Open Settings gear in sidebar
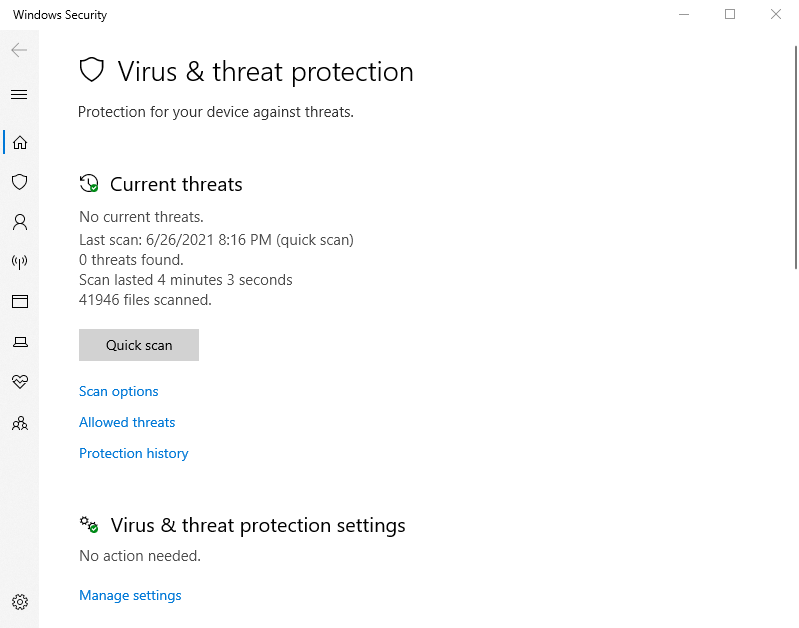Screen dimensions: 799x628 pos(19,602)
